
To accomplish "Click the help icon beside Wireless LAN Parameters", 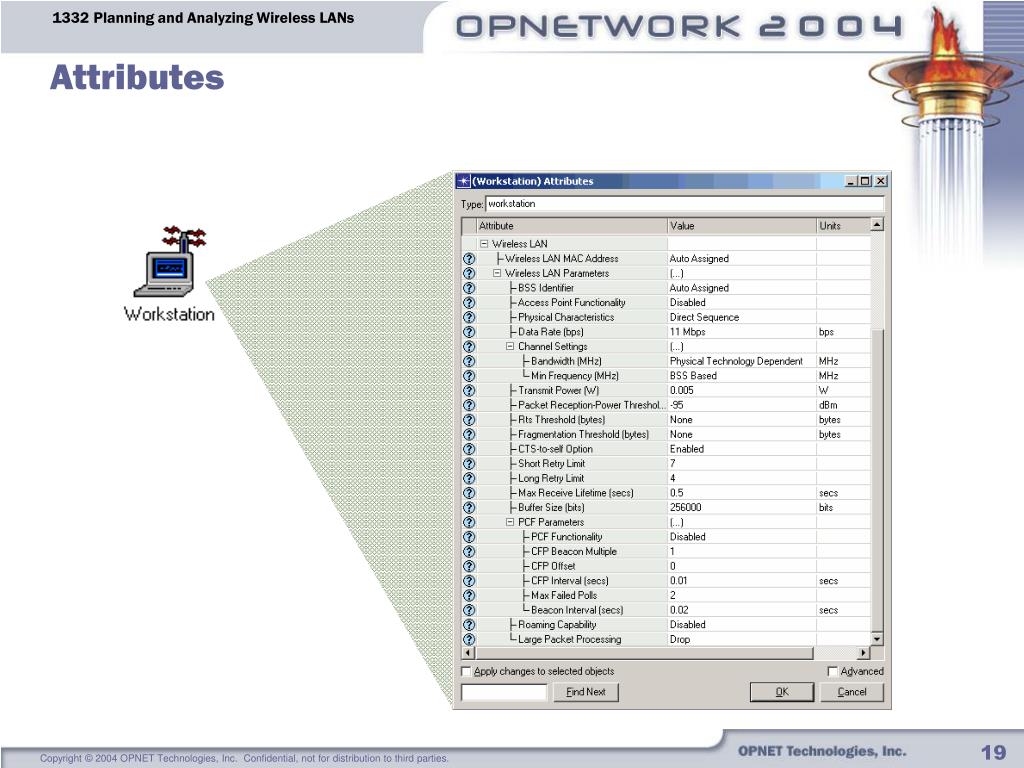I will click(469, 274).
